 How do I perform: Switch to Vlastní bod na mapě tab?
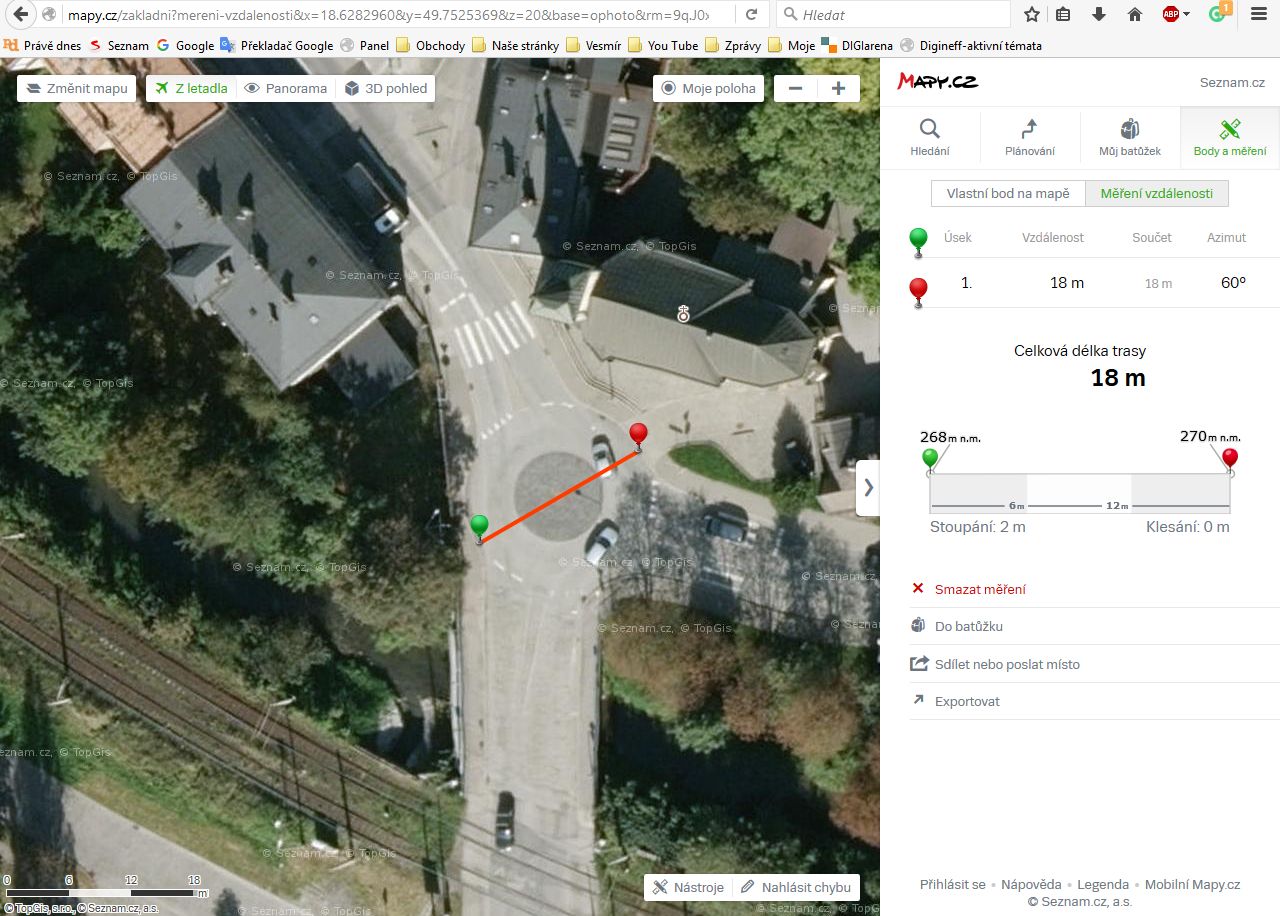[x=1007, y=194]
